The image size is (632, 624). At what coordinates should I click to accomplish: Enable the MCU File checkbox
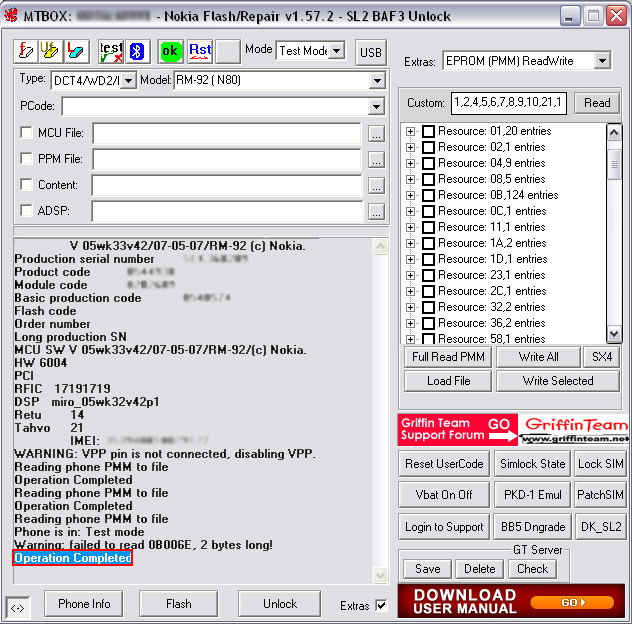click(26, 133)
